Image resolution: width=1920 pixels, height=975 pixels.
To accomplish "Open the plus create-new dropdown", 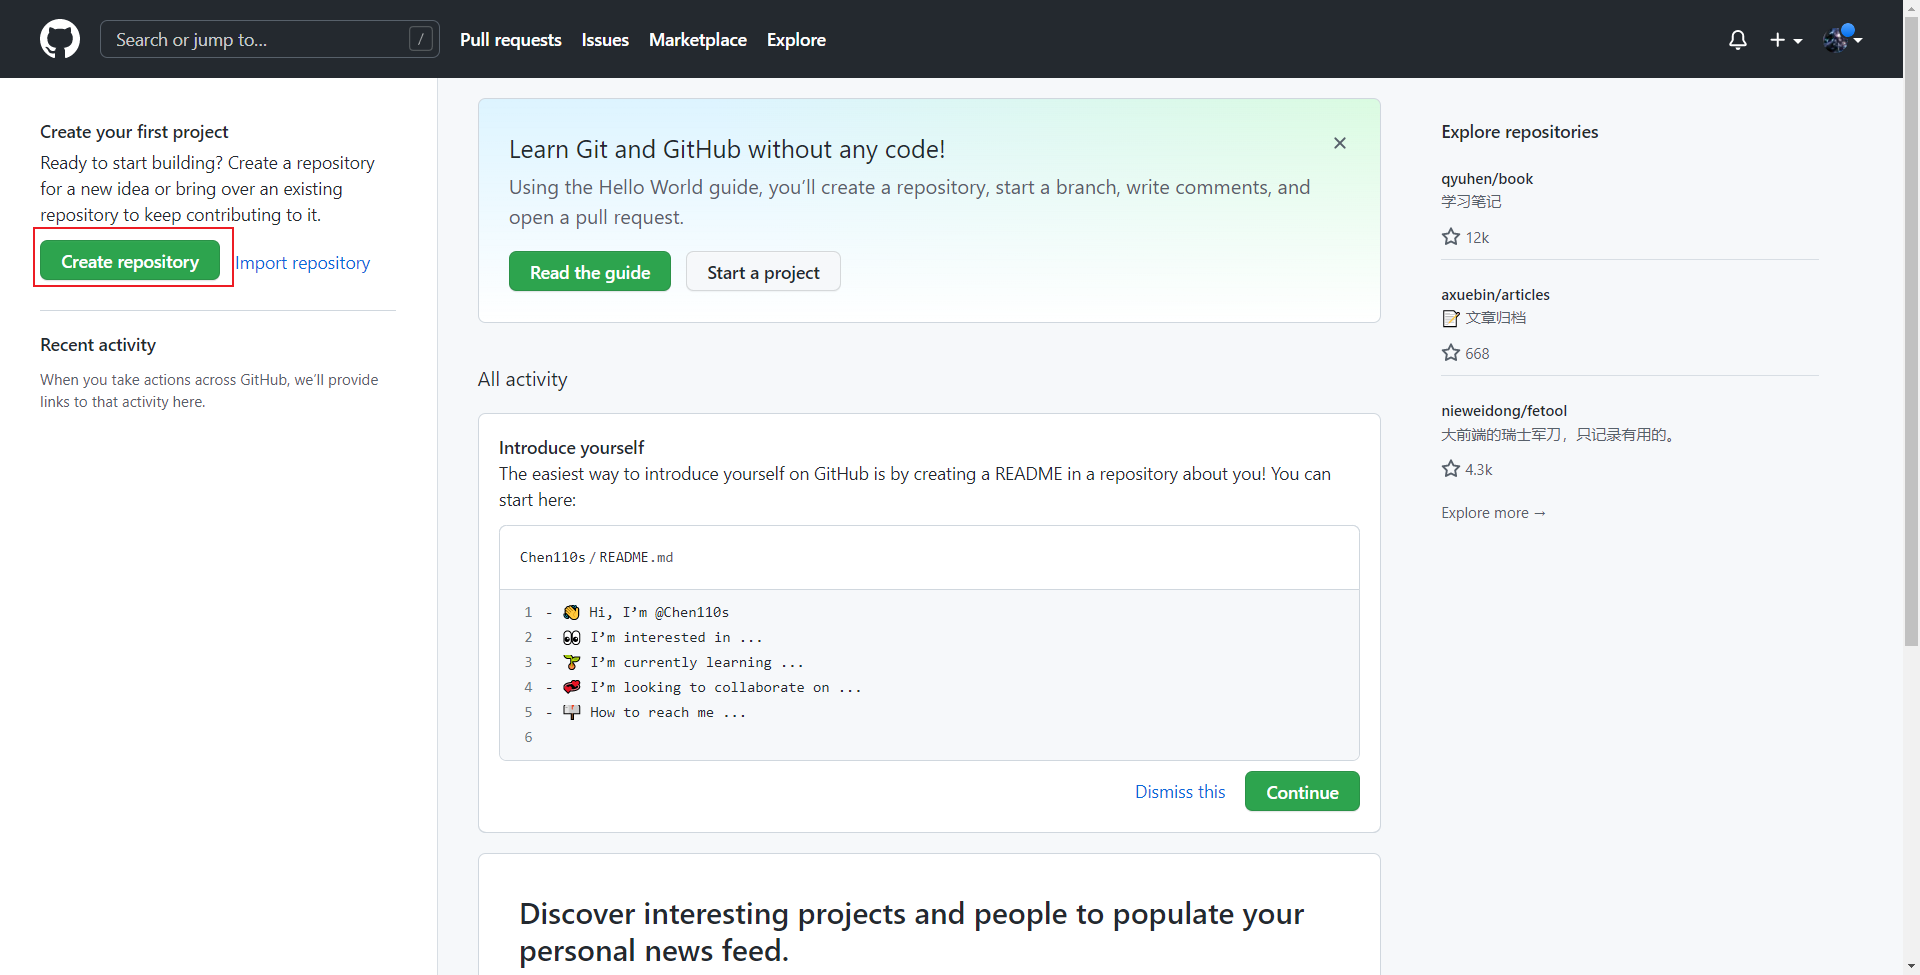I will (1785, 40).
